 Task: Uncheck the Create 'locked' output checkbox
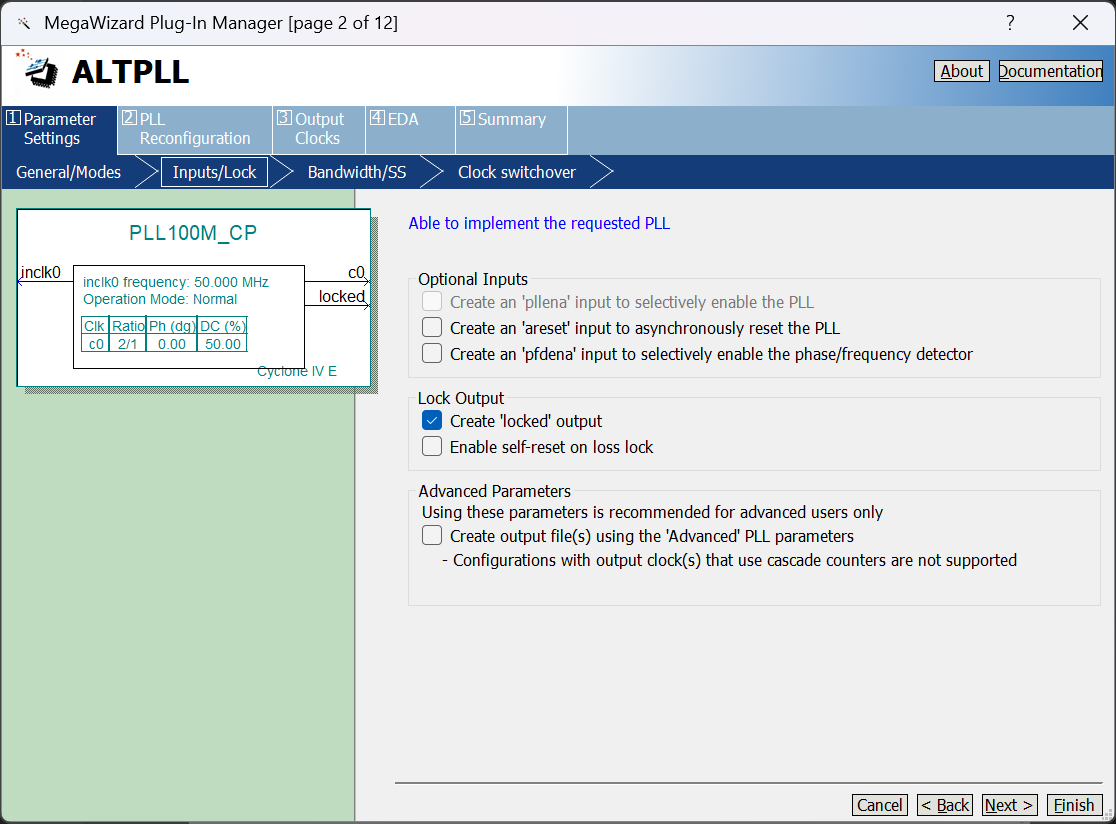coord(432,421)
